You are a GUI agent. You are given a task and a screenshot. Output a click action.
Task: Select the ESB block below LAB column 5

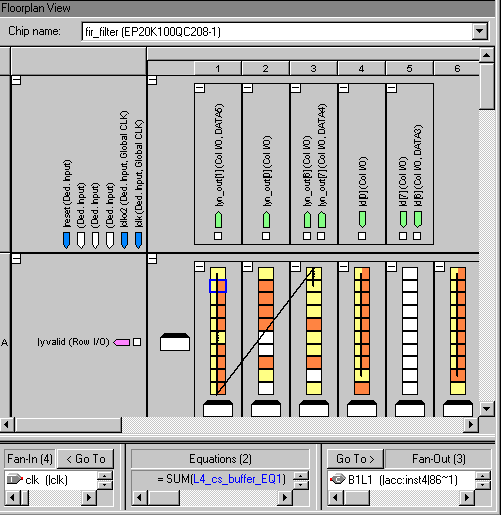[x=410, y=408]
